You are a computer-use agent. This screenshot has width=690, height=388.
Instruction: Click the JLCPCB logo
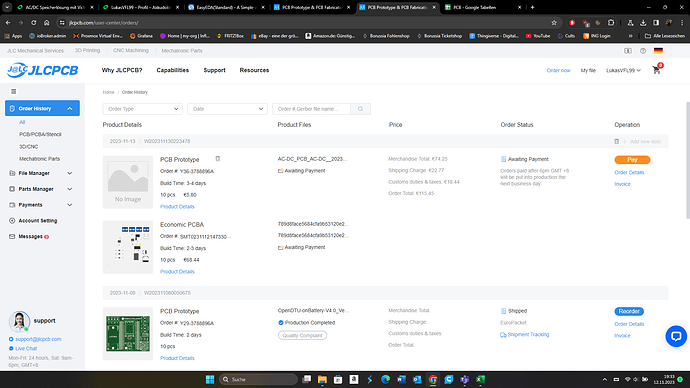[43, 70]
